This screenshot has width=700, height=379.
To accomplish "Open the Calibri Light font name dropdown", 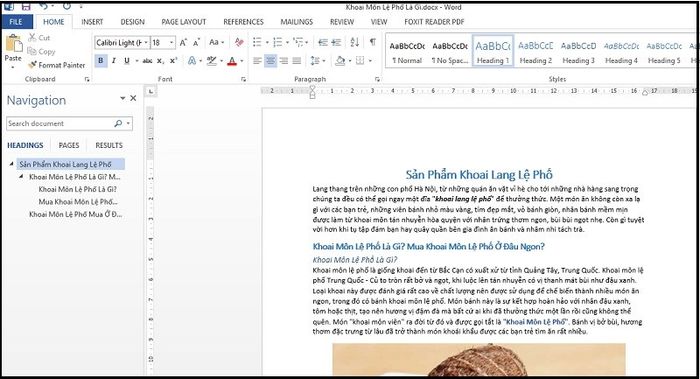I will pos(146,43).
